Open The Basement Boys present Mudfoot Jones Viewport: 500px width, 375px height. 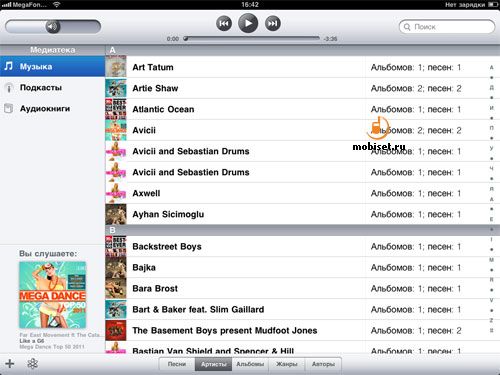pyautogui.click(x=303, y=330)
